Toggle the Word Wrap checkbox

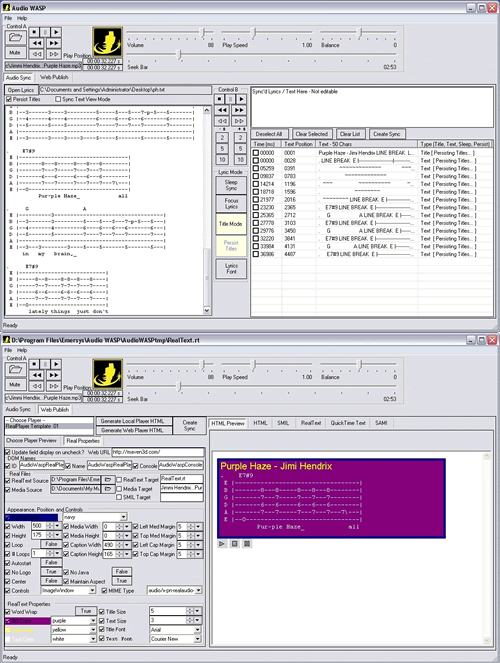tap(8, 612)
